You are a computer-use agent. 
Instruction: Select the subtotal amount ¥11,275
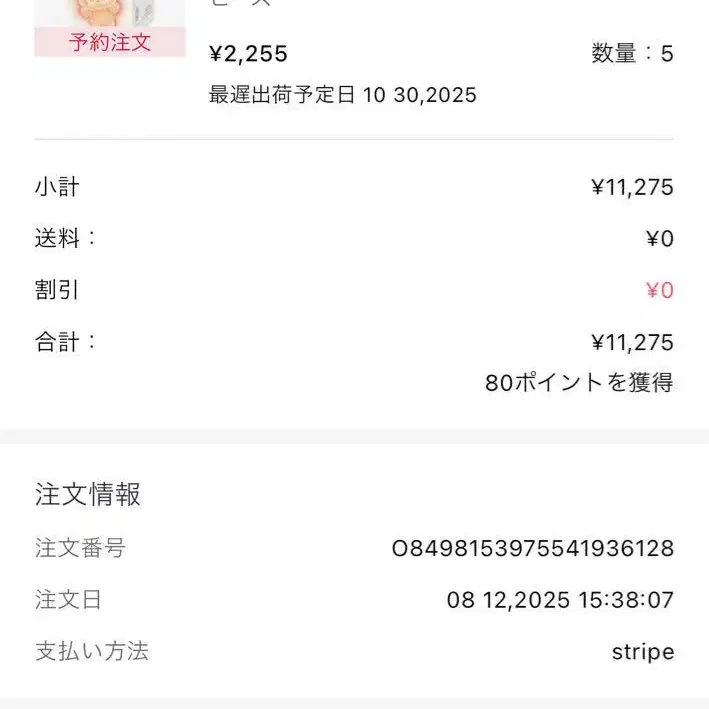click(x=632, y=187)
